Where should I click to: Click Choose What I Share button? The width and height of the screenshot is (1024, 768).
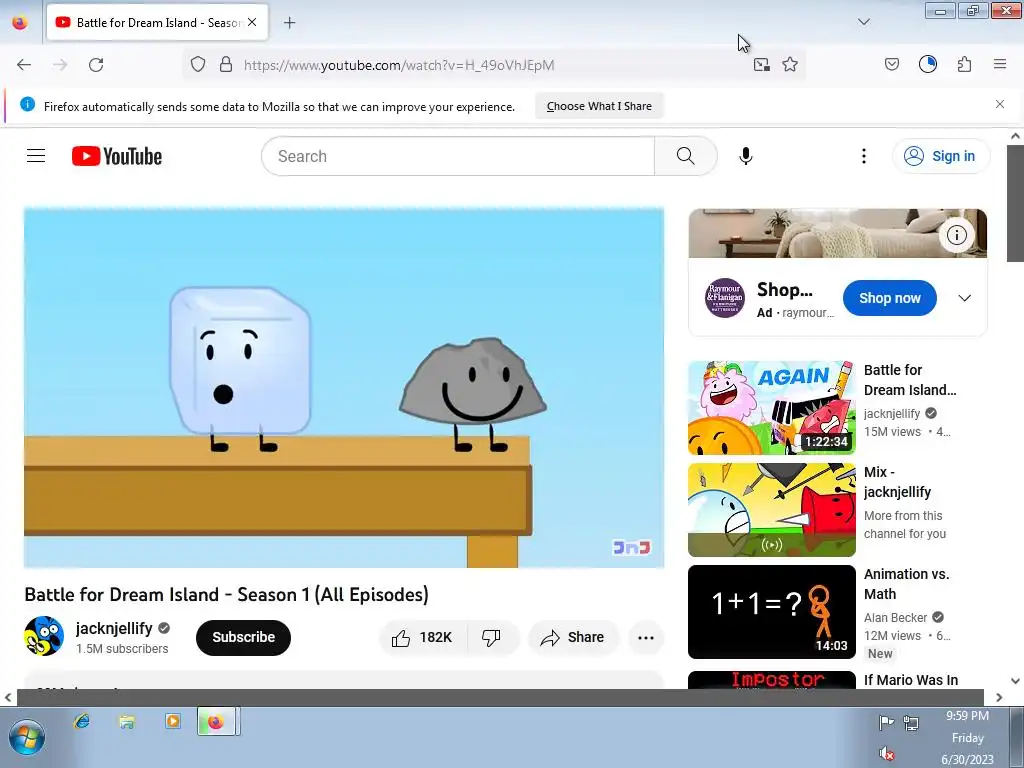coord(599,106)
